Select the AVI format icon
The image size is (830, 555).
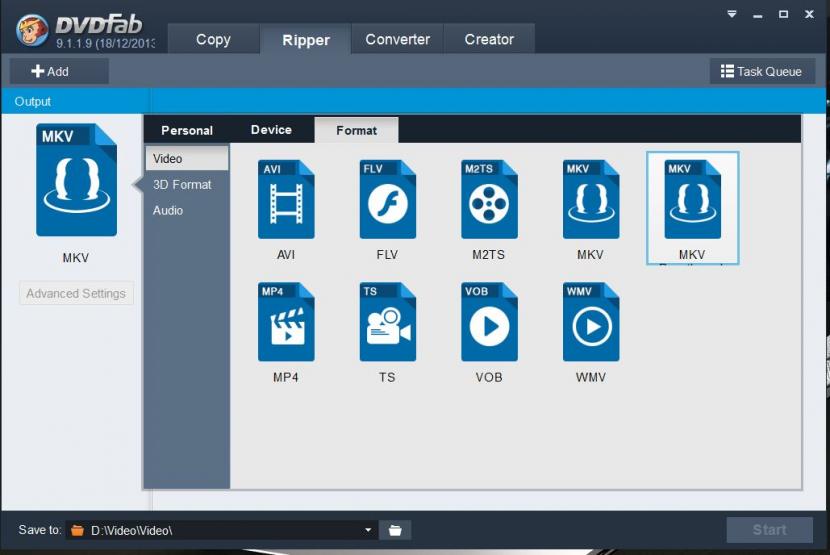(x=286, y=199)
